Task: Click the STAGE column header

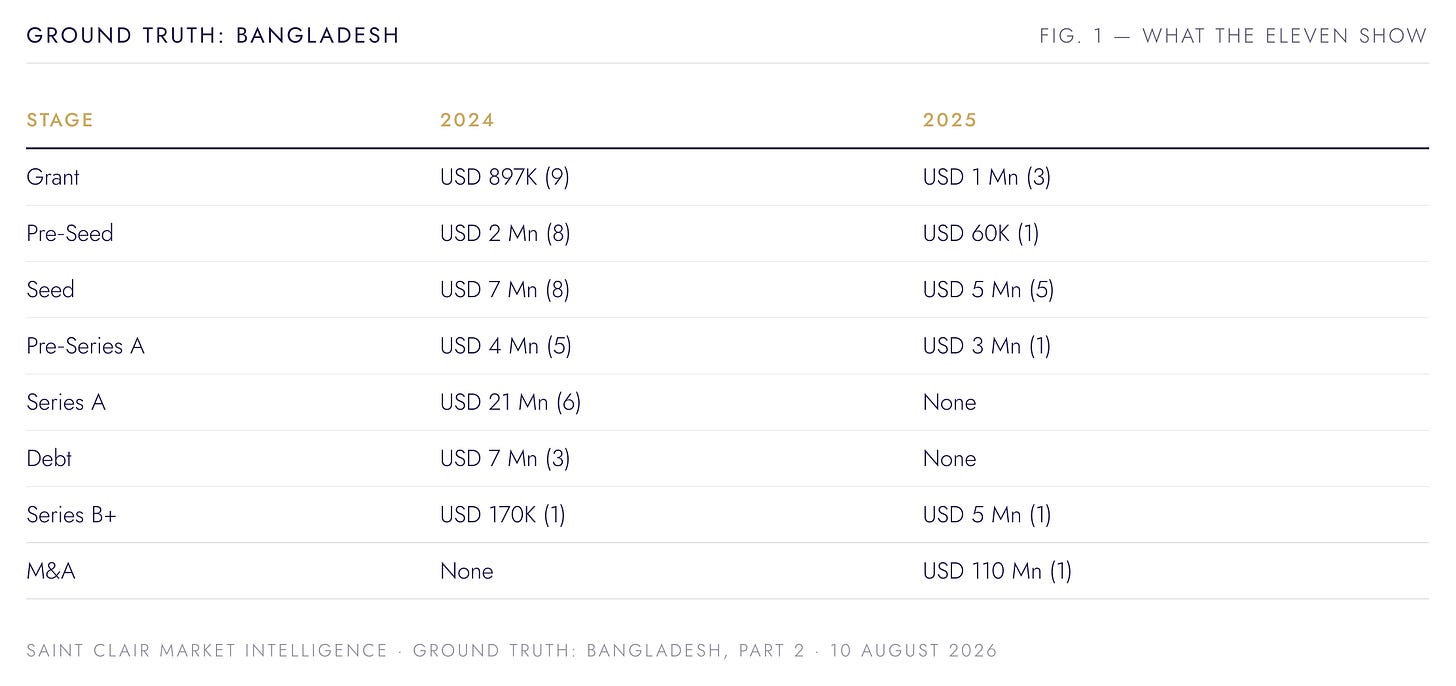Action: click(x=60, y=120)
